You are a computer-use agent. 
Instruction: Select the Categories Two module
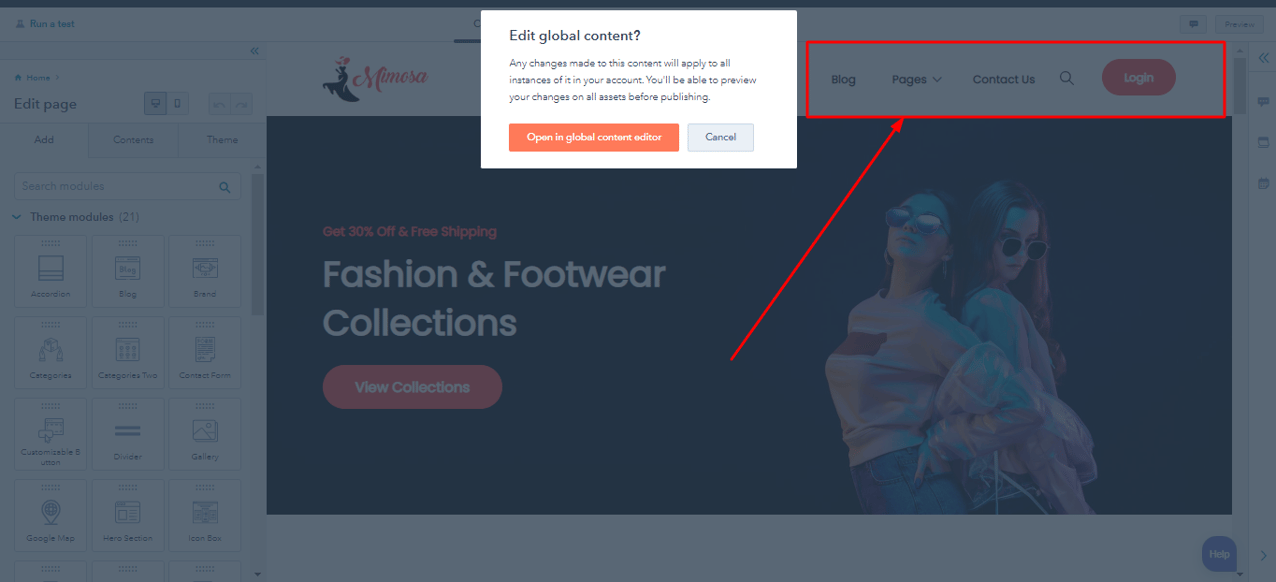[128, 353]
